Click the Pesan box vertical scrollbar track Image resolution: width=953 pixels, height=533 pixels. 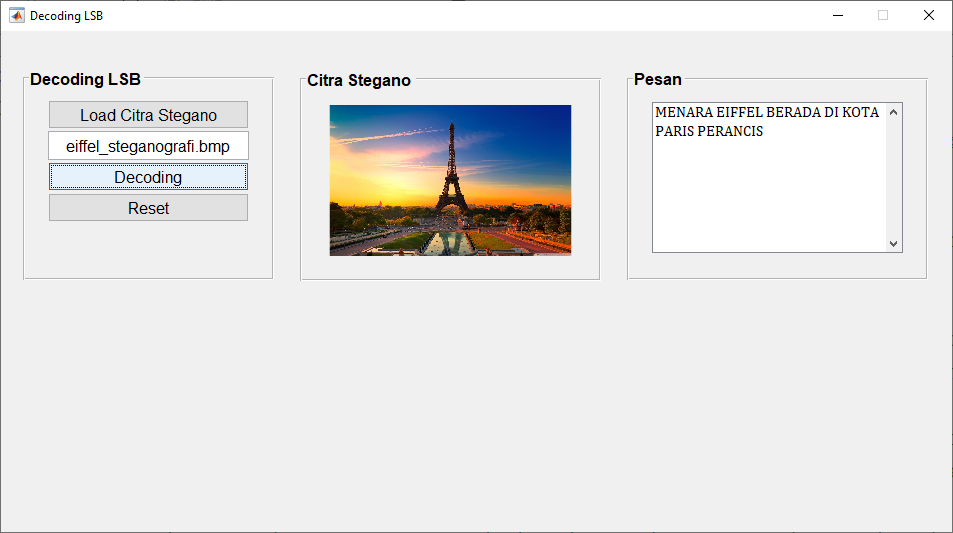893,178
